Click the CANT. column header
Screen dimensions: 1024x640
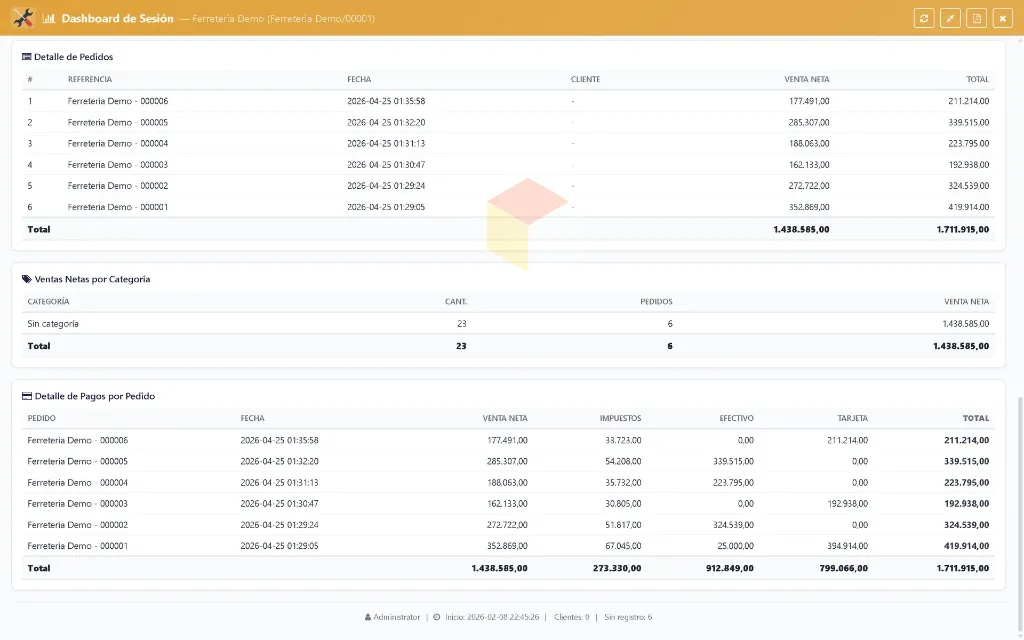[x=456, y=301]
